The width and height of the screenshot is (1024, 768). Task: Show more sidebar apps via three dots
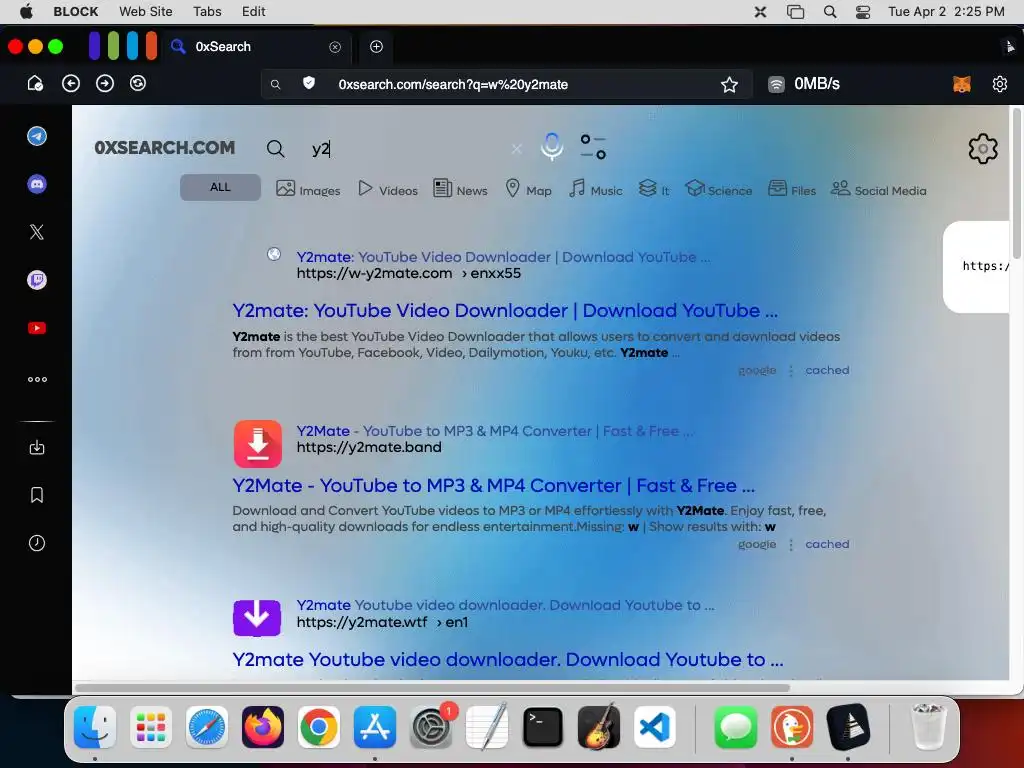tap(37, 379)
